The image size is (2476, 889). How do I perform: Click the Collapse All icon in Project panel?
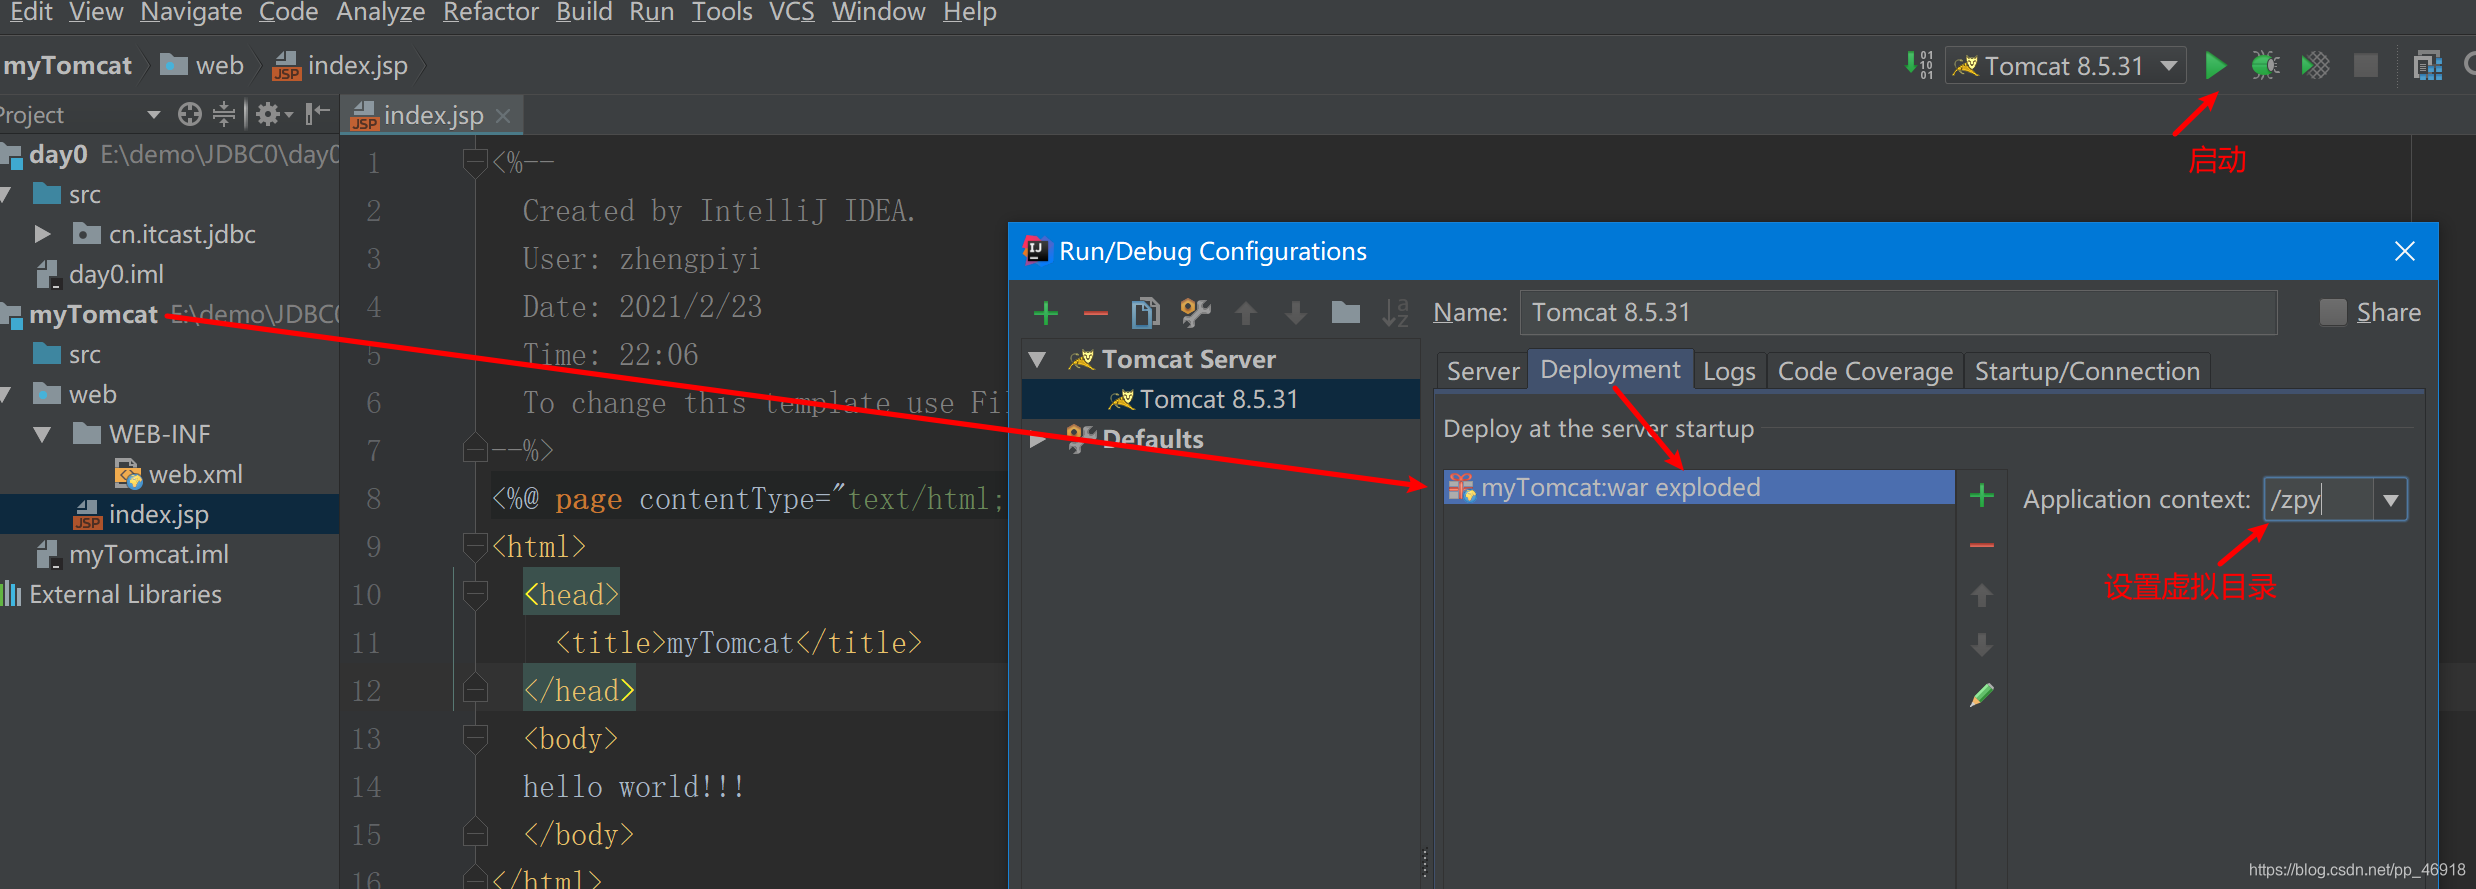coord(224,115)
